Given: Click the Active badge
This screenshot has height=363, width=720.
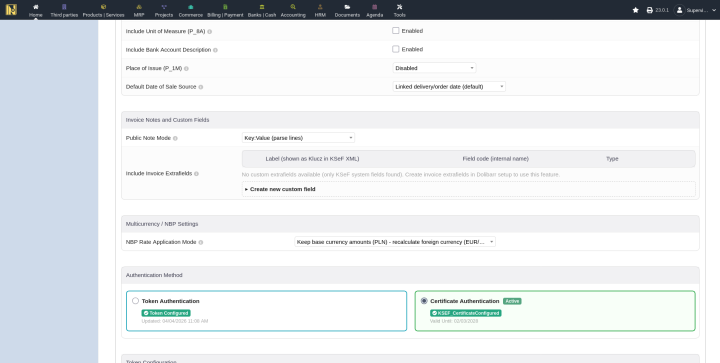Looking at the screenshot, I should pyautogui.click(x=512, y=301).
